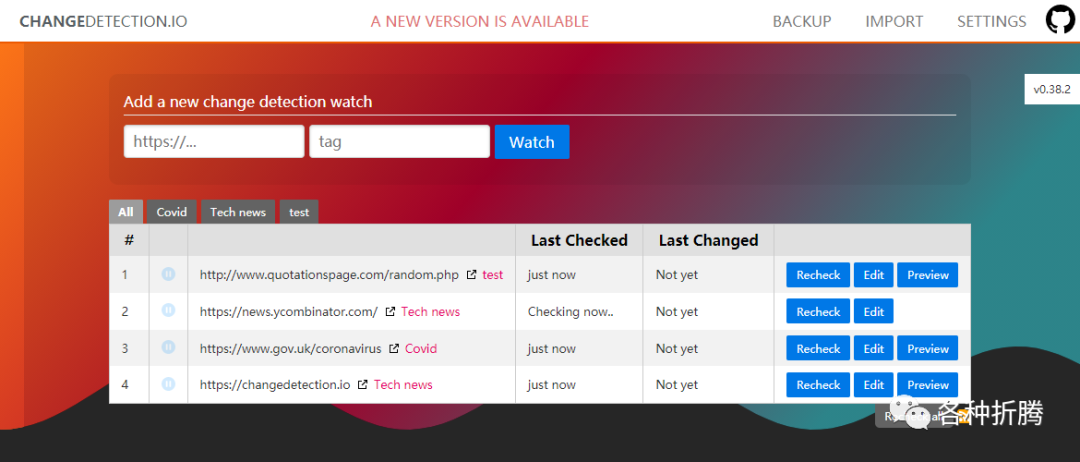
Task: Click the quotationspage.com/random.php URL text
Action: click(329, 275)
